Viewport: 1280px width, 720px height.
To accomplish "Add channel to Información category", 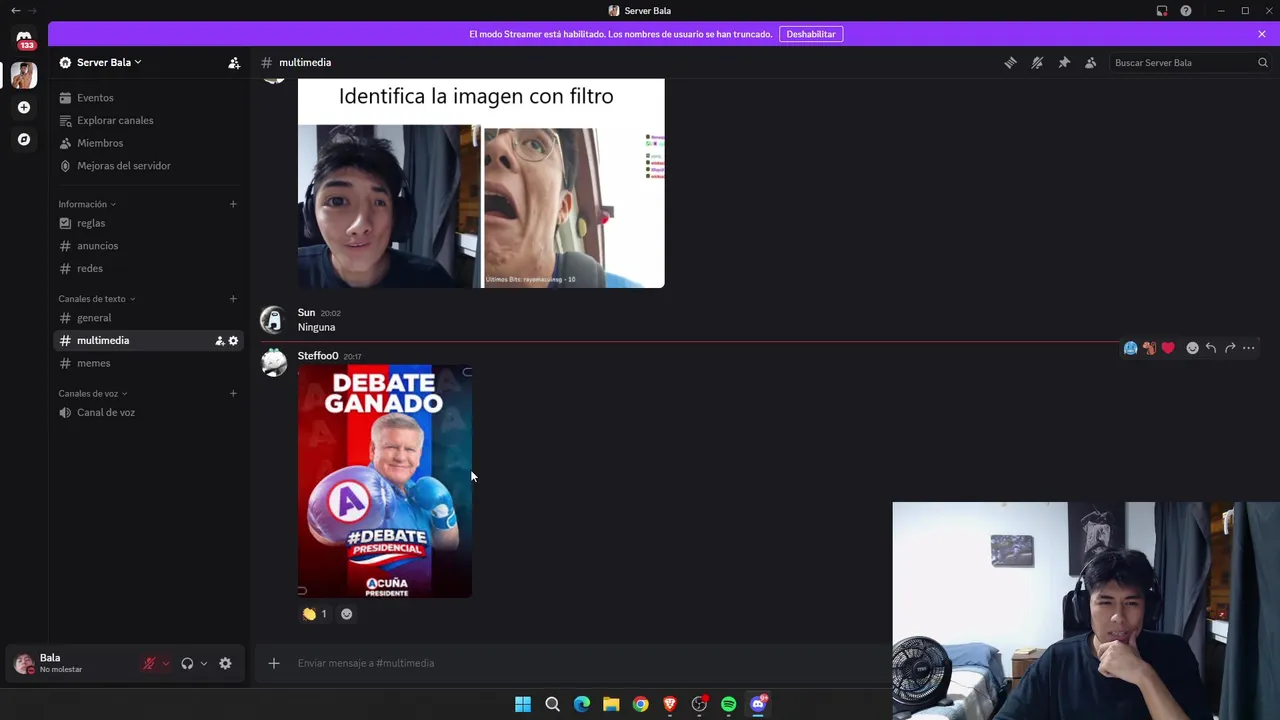I will [233, 204].
